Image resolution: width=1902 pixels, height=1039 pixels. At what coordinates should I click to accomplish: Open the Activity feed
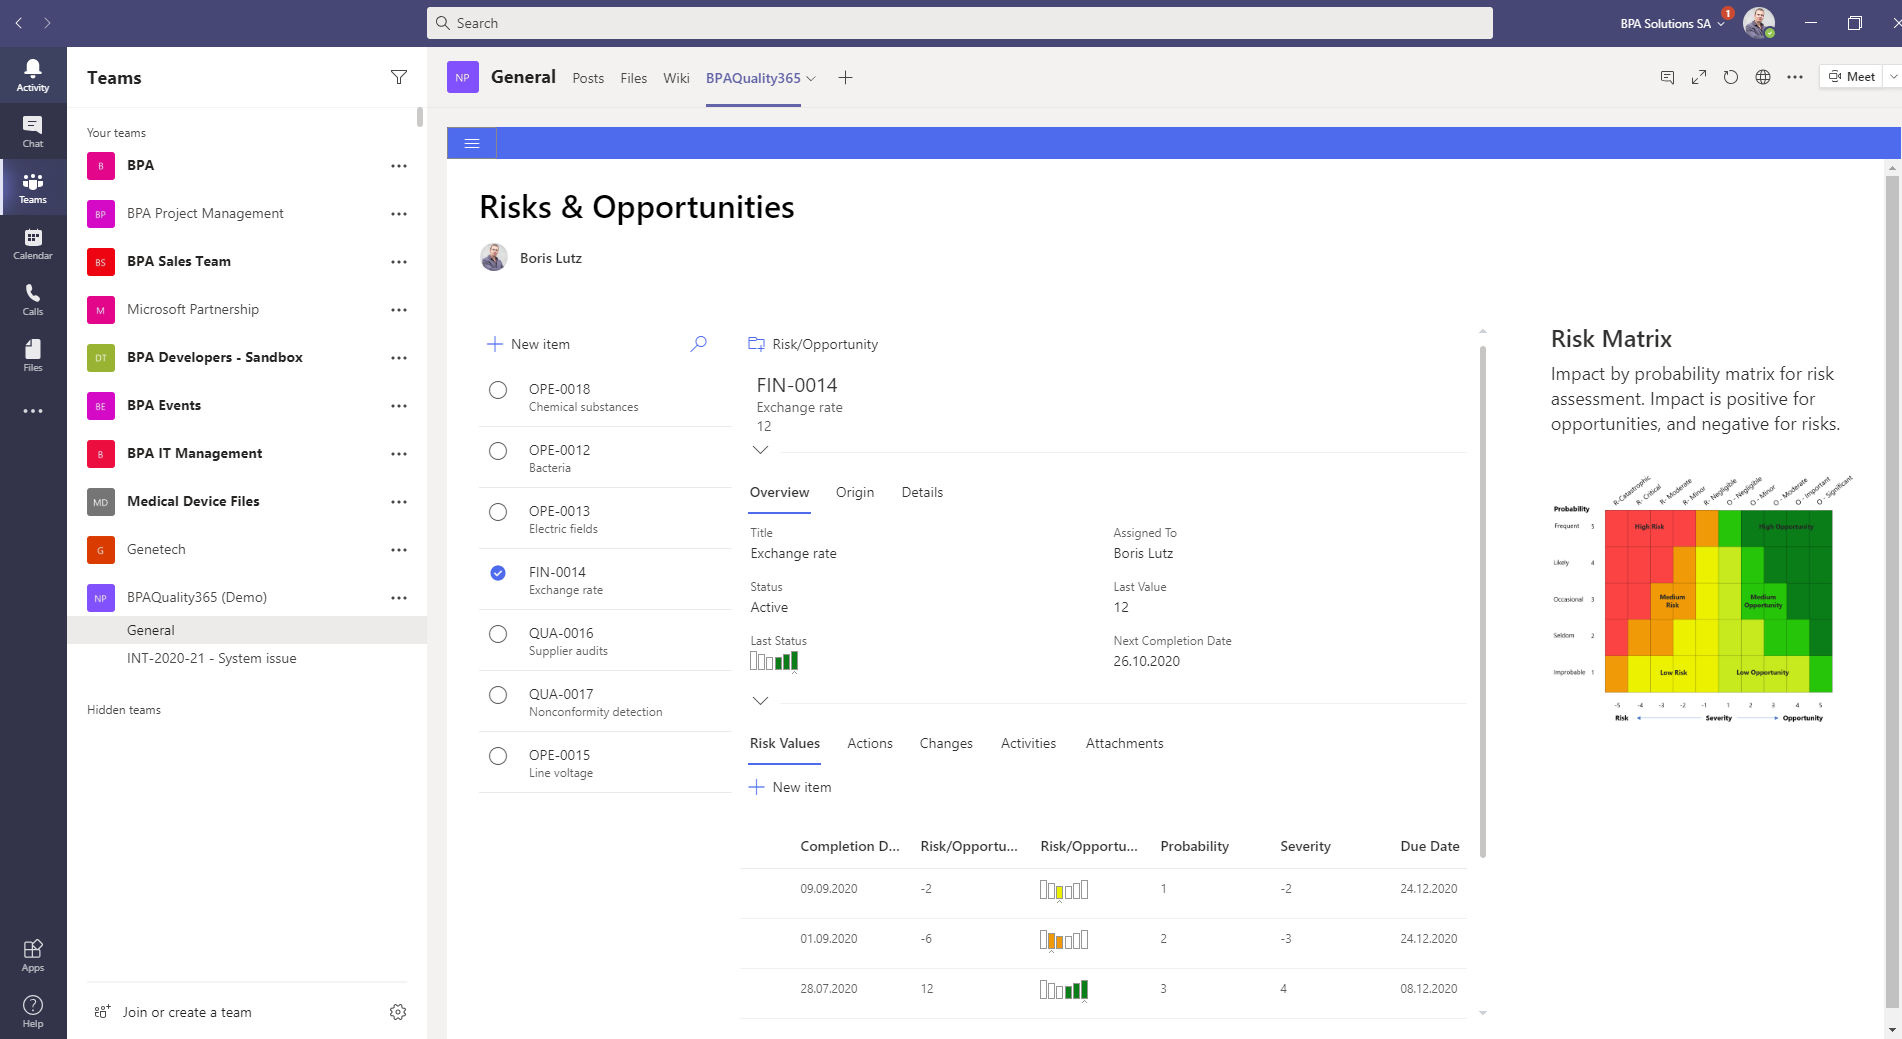pos(33,75)
